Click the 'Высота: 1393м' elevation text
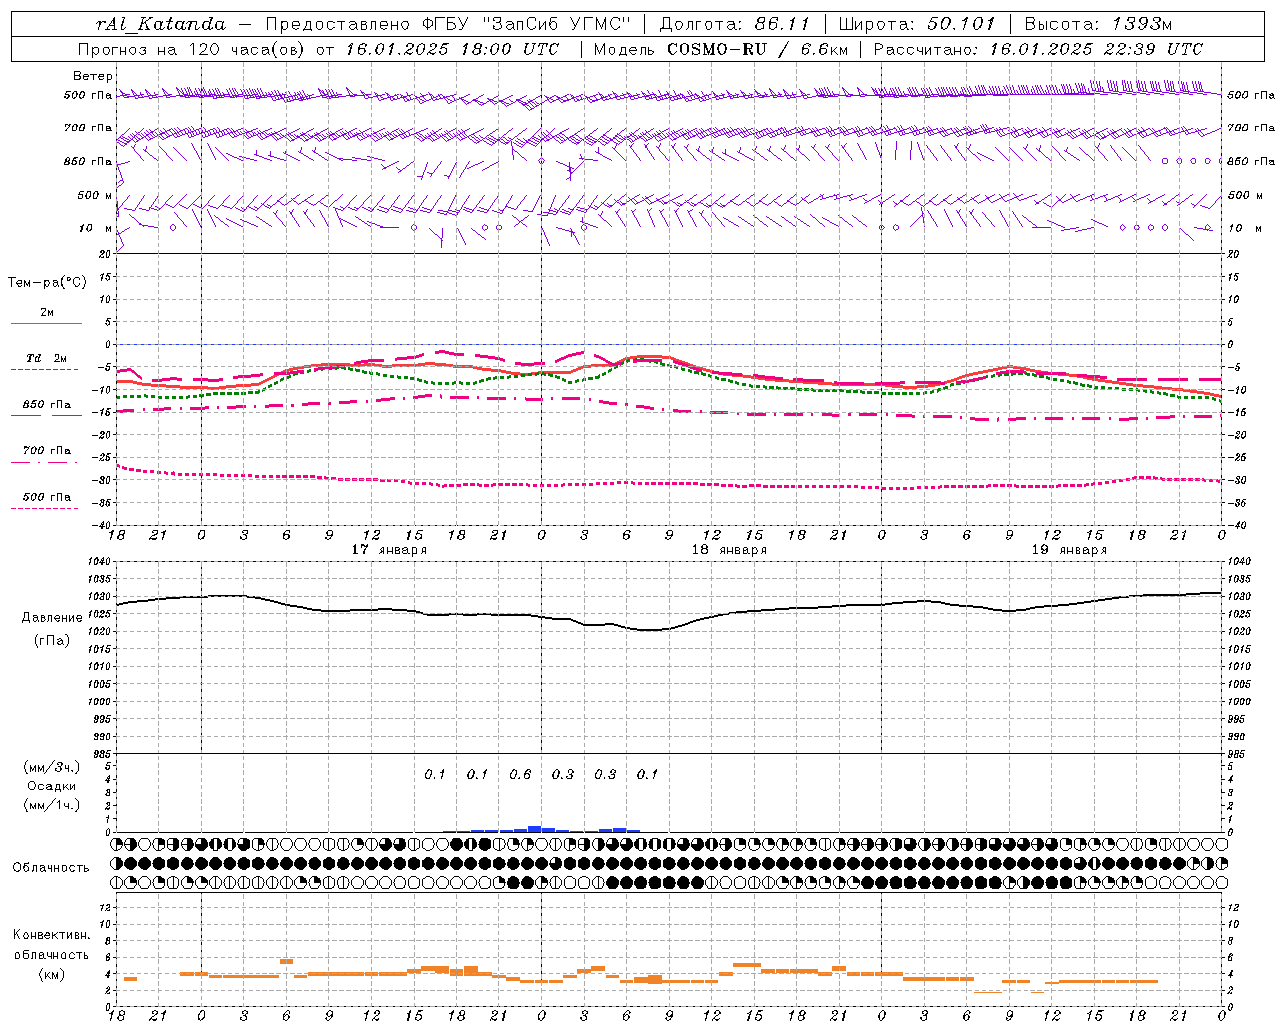1280x1024 pixels. [x=1099, y=24]
